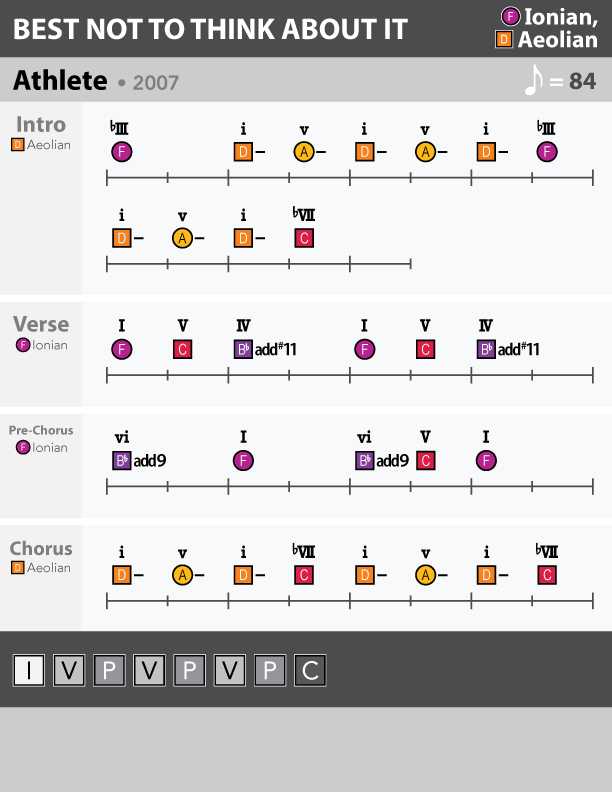Click the opening F chord circle of Intro
The height and width of the screenshot is (792, 612).
122,152
